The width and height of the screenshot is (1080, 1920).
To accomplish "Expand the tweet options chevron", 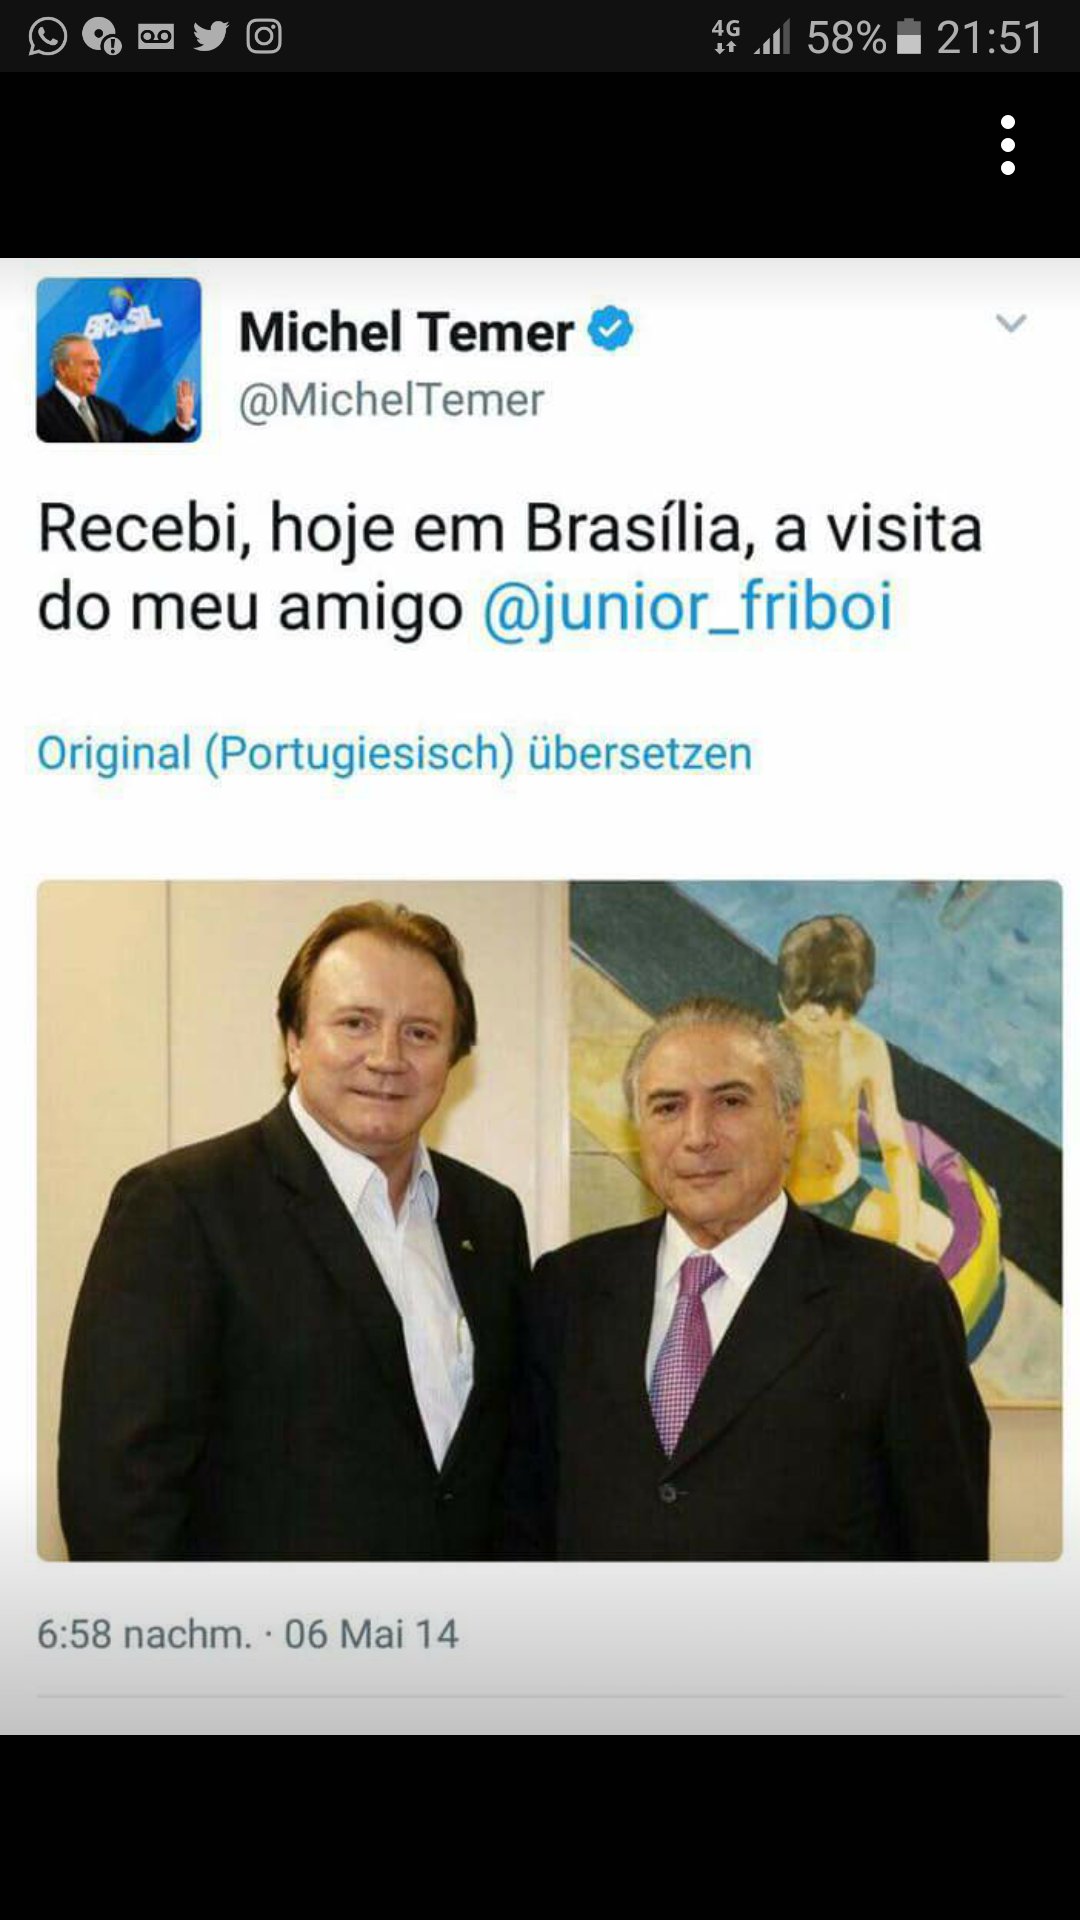I will [x=1011, y=323].
